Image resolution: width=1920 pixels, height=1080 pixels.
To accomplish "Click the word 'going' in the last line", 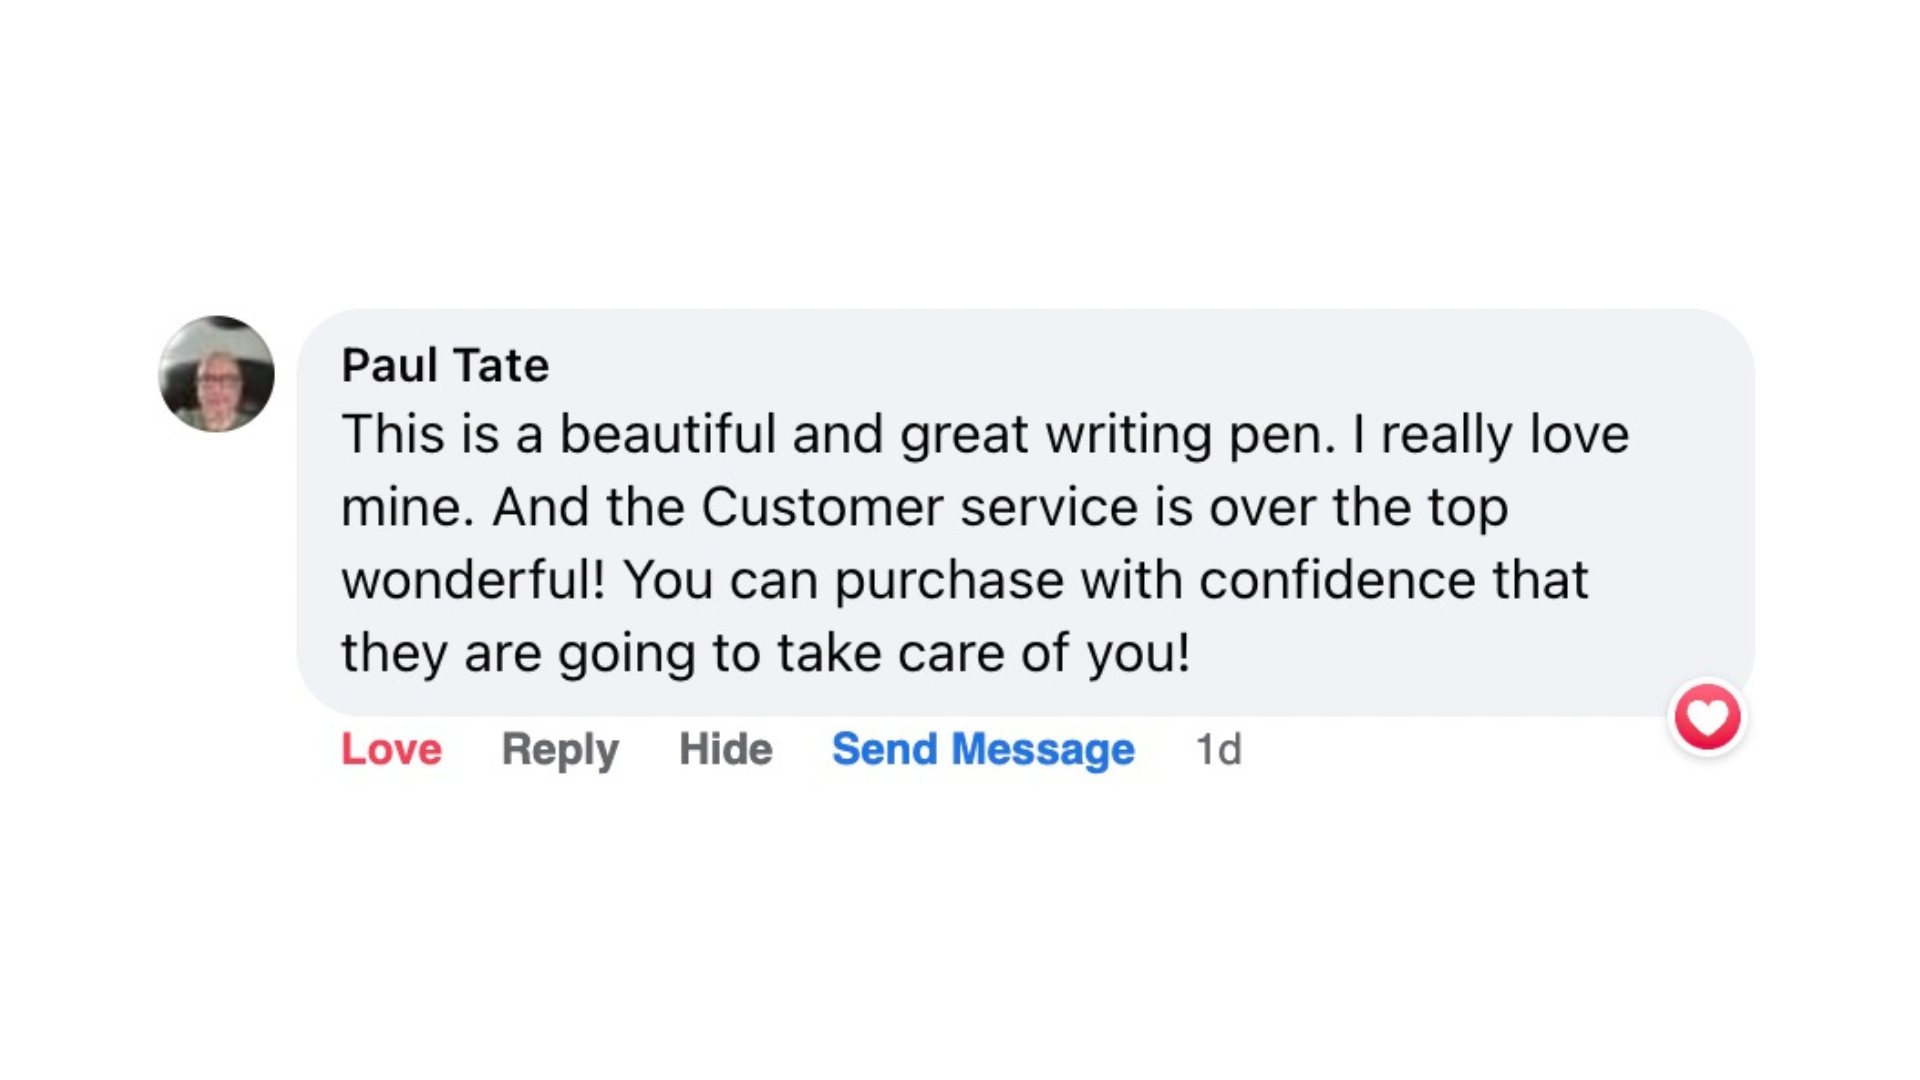I will [x=626, y=655].
